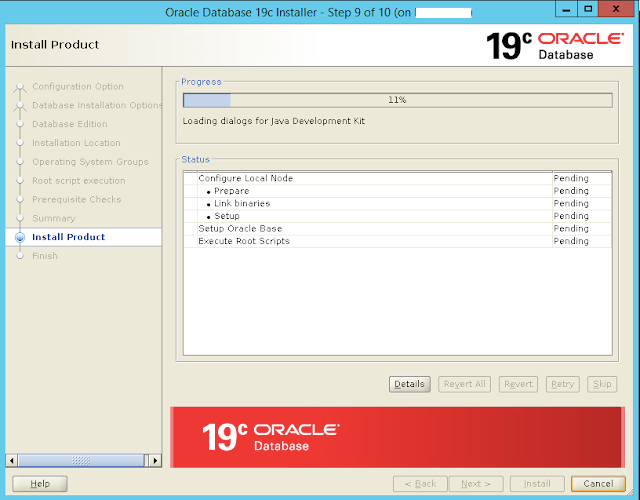Click Pending status for Execute Root Scripts
Screen dimensions: 640x500
click(x=571, y=241)
